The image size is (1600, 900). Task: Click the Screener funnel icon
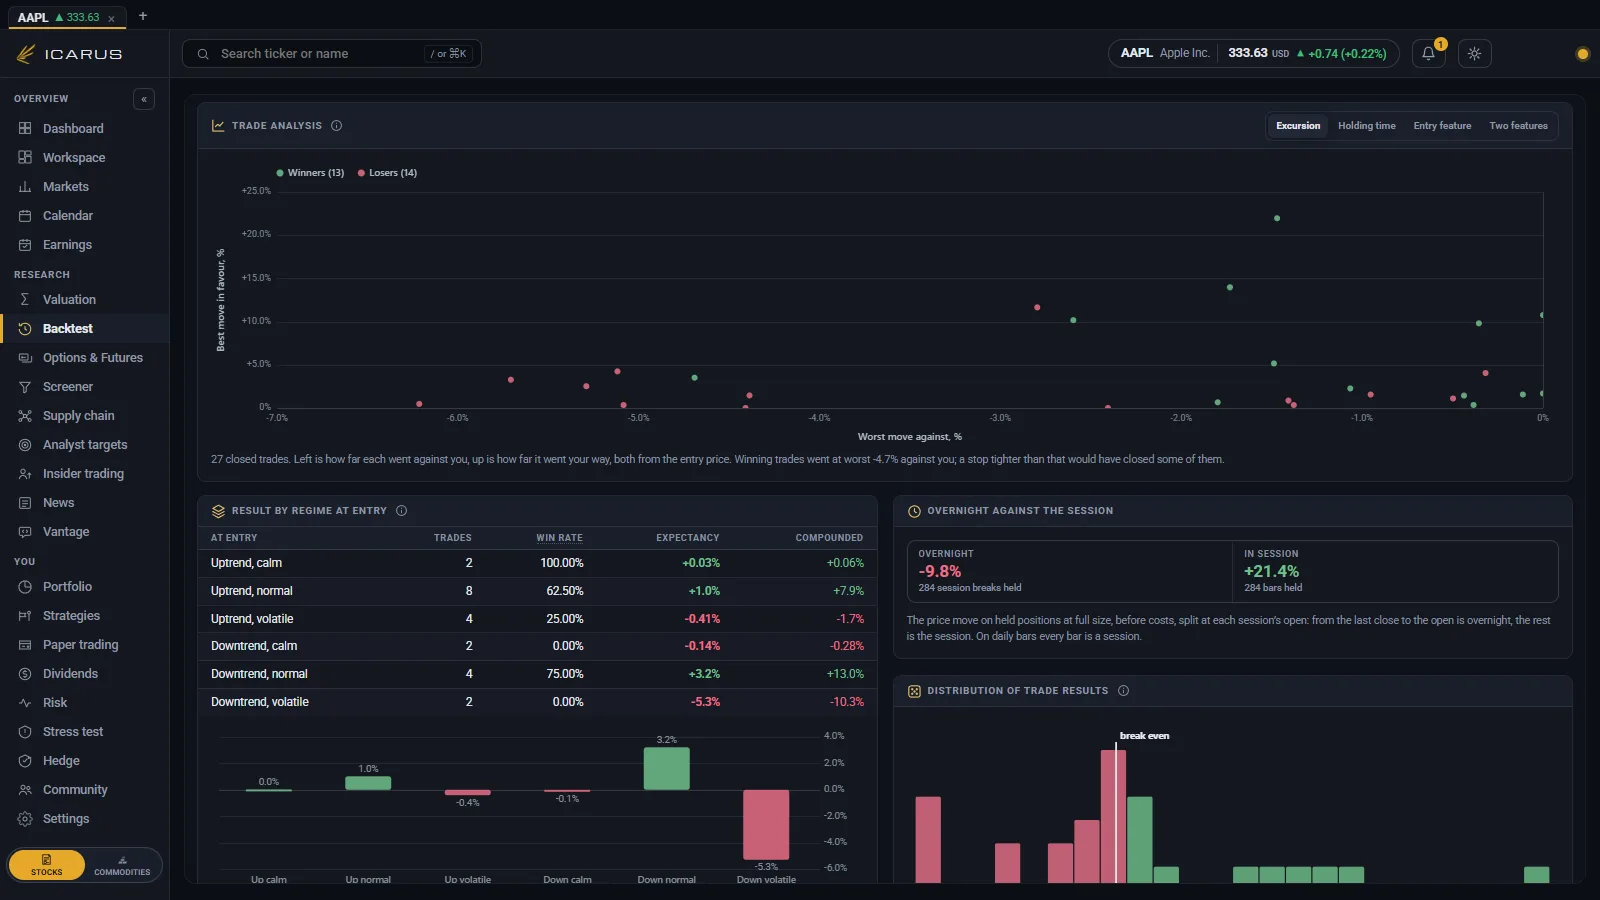point(25,387)
